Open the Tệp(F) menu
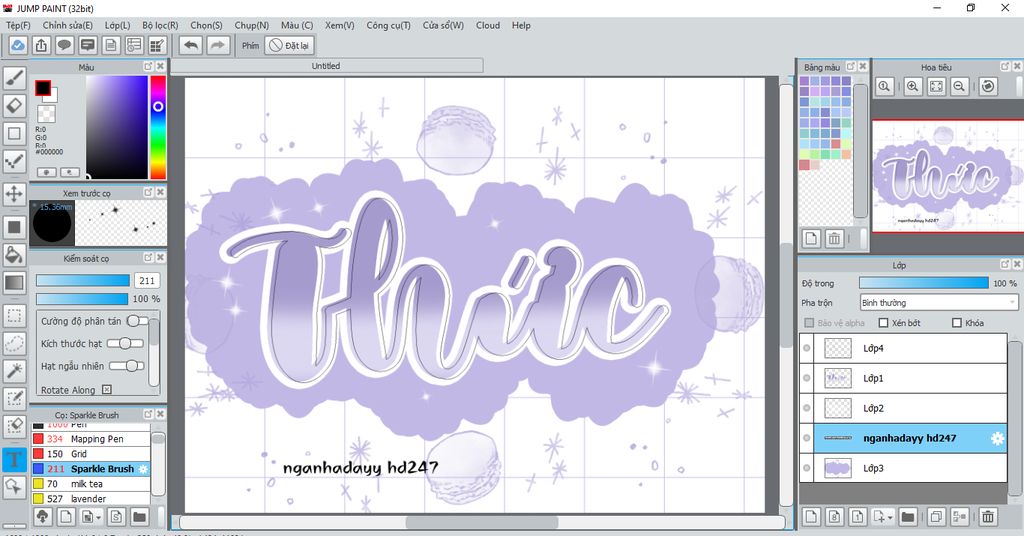 18,25
